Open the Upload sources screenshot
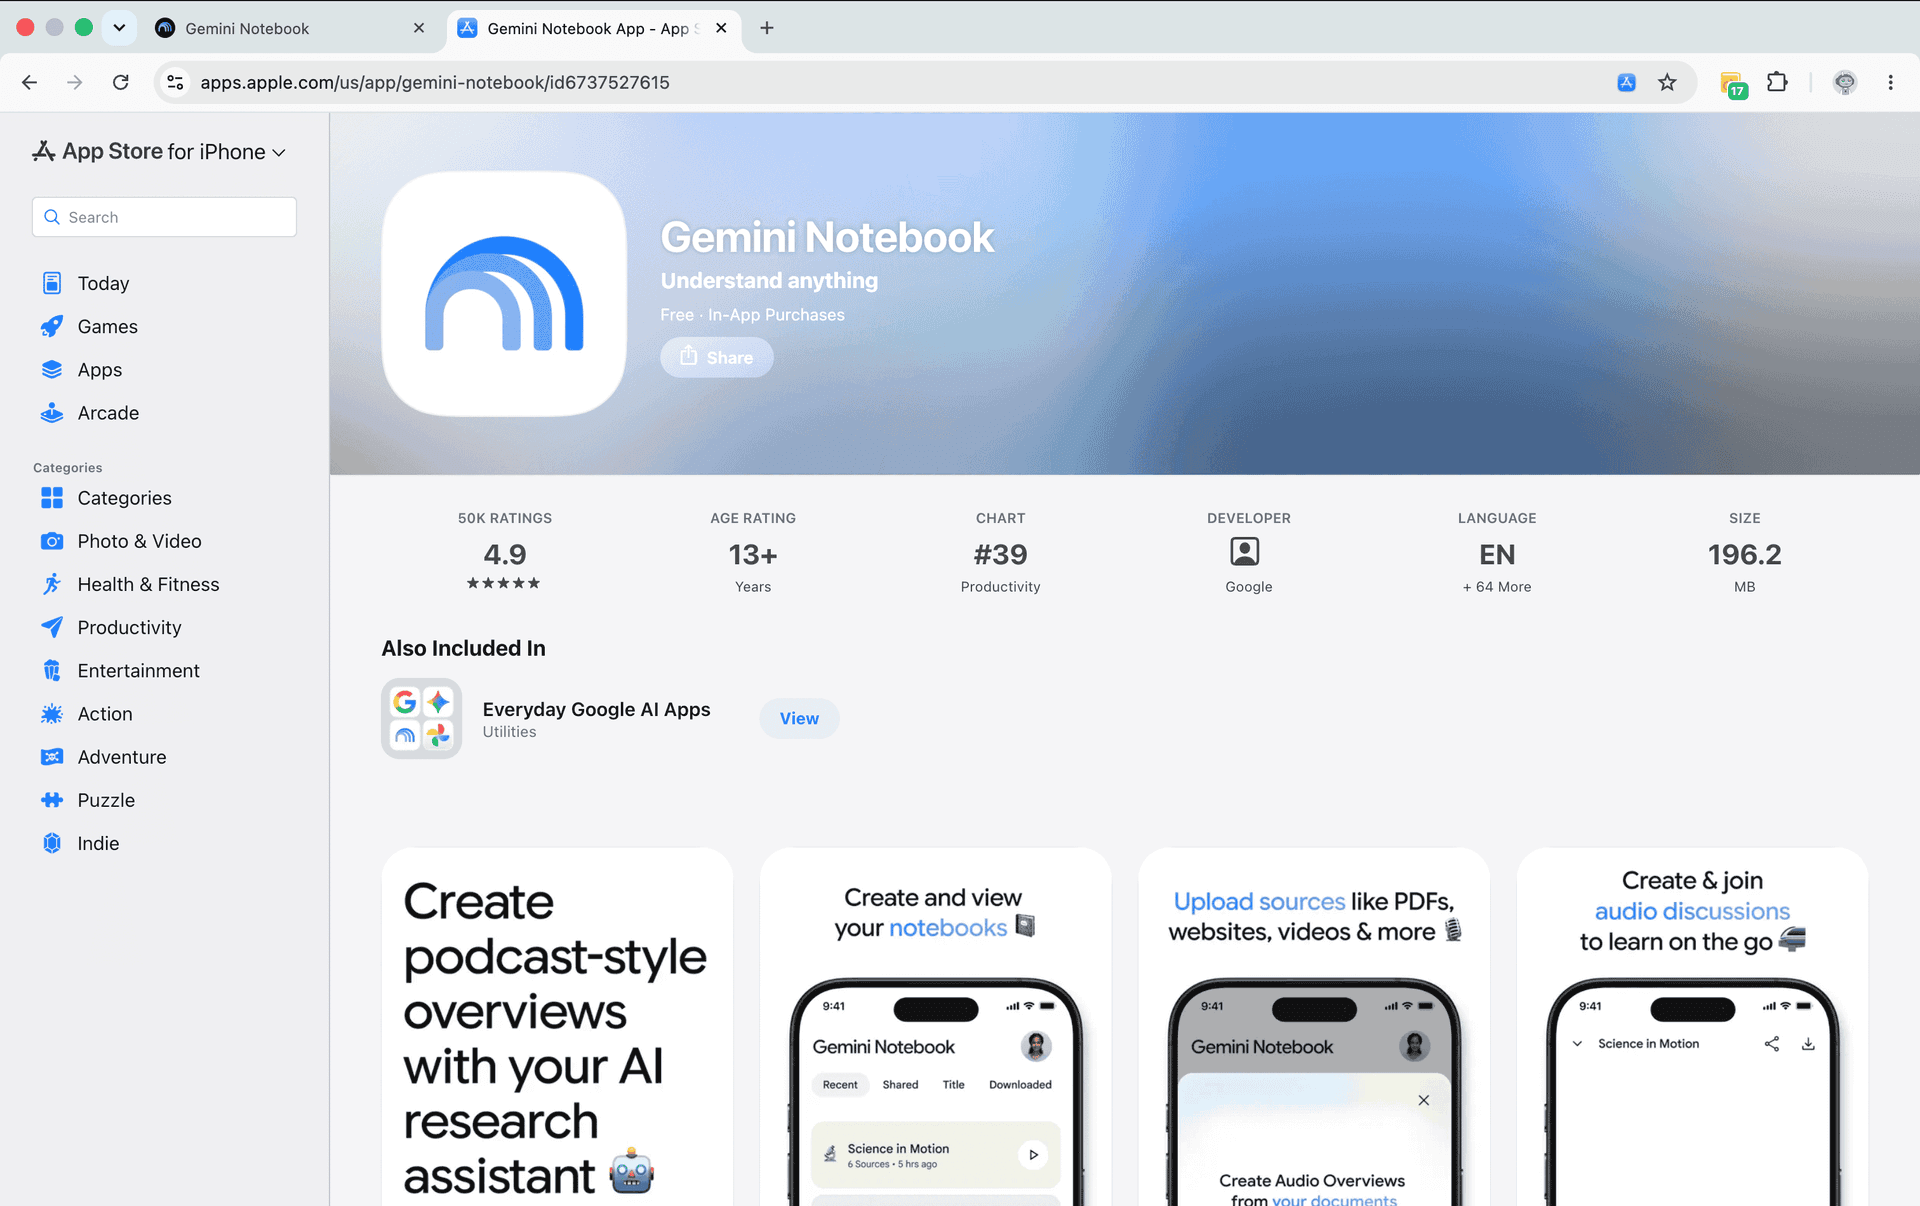Screen dimensions: 1920x1206 [x=1314, y=1027]
